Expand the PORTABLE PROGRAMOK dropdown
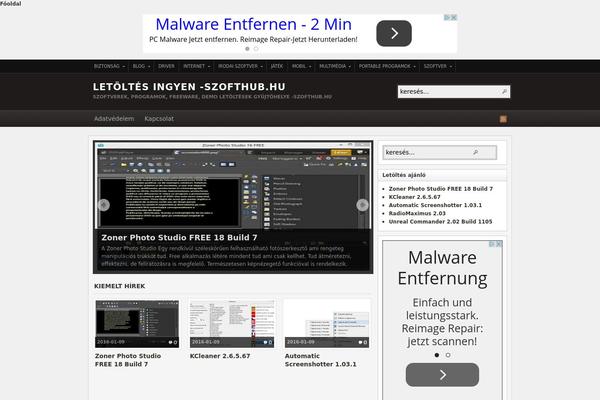The image size is (600, 400). pos(387,66)
